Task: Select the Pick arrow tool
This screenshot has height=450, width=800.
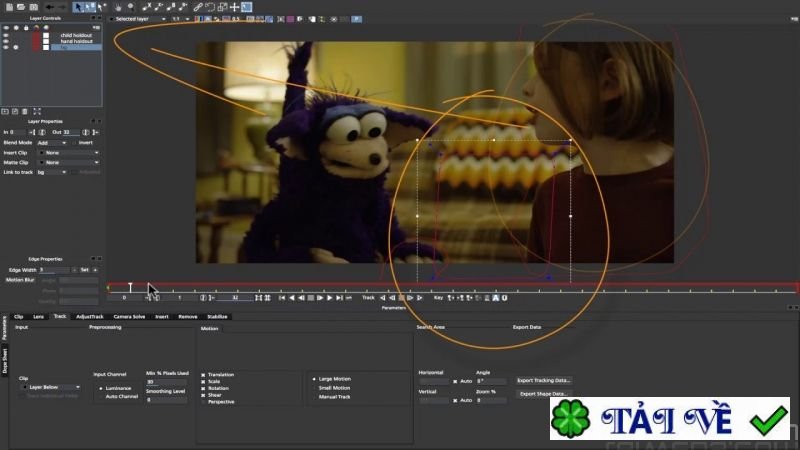Action: coord(78,7)
